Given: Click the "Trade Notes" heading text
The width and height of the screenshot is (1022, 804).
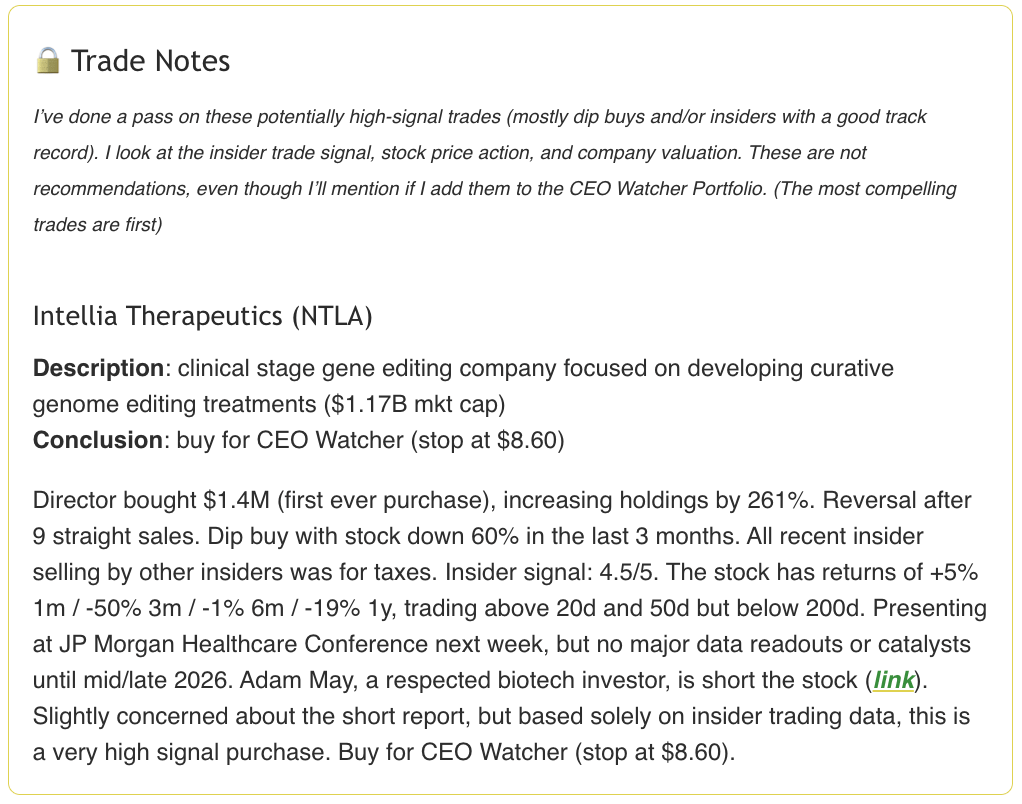Looking at the screenshot, I should click(x=150, y=62).
